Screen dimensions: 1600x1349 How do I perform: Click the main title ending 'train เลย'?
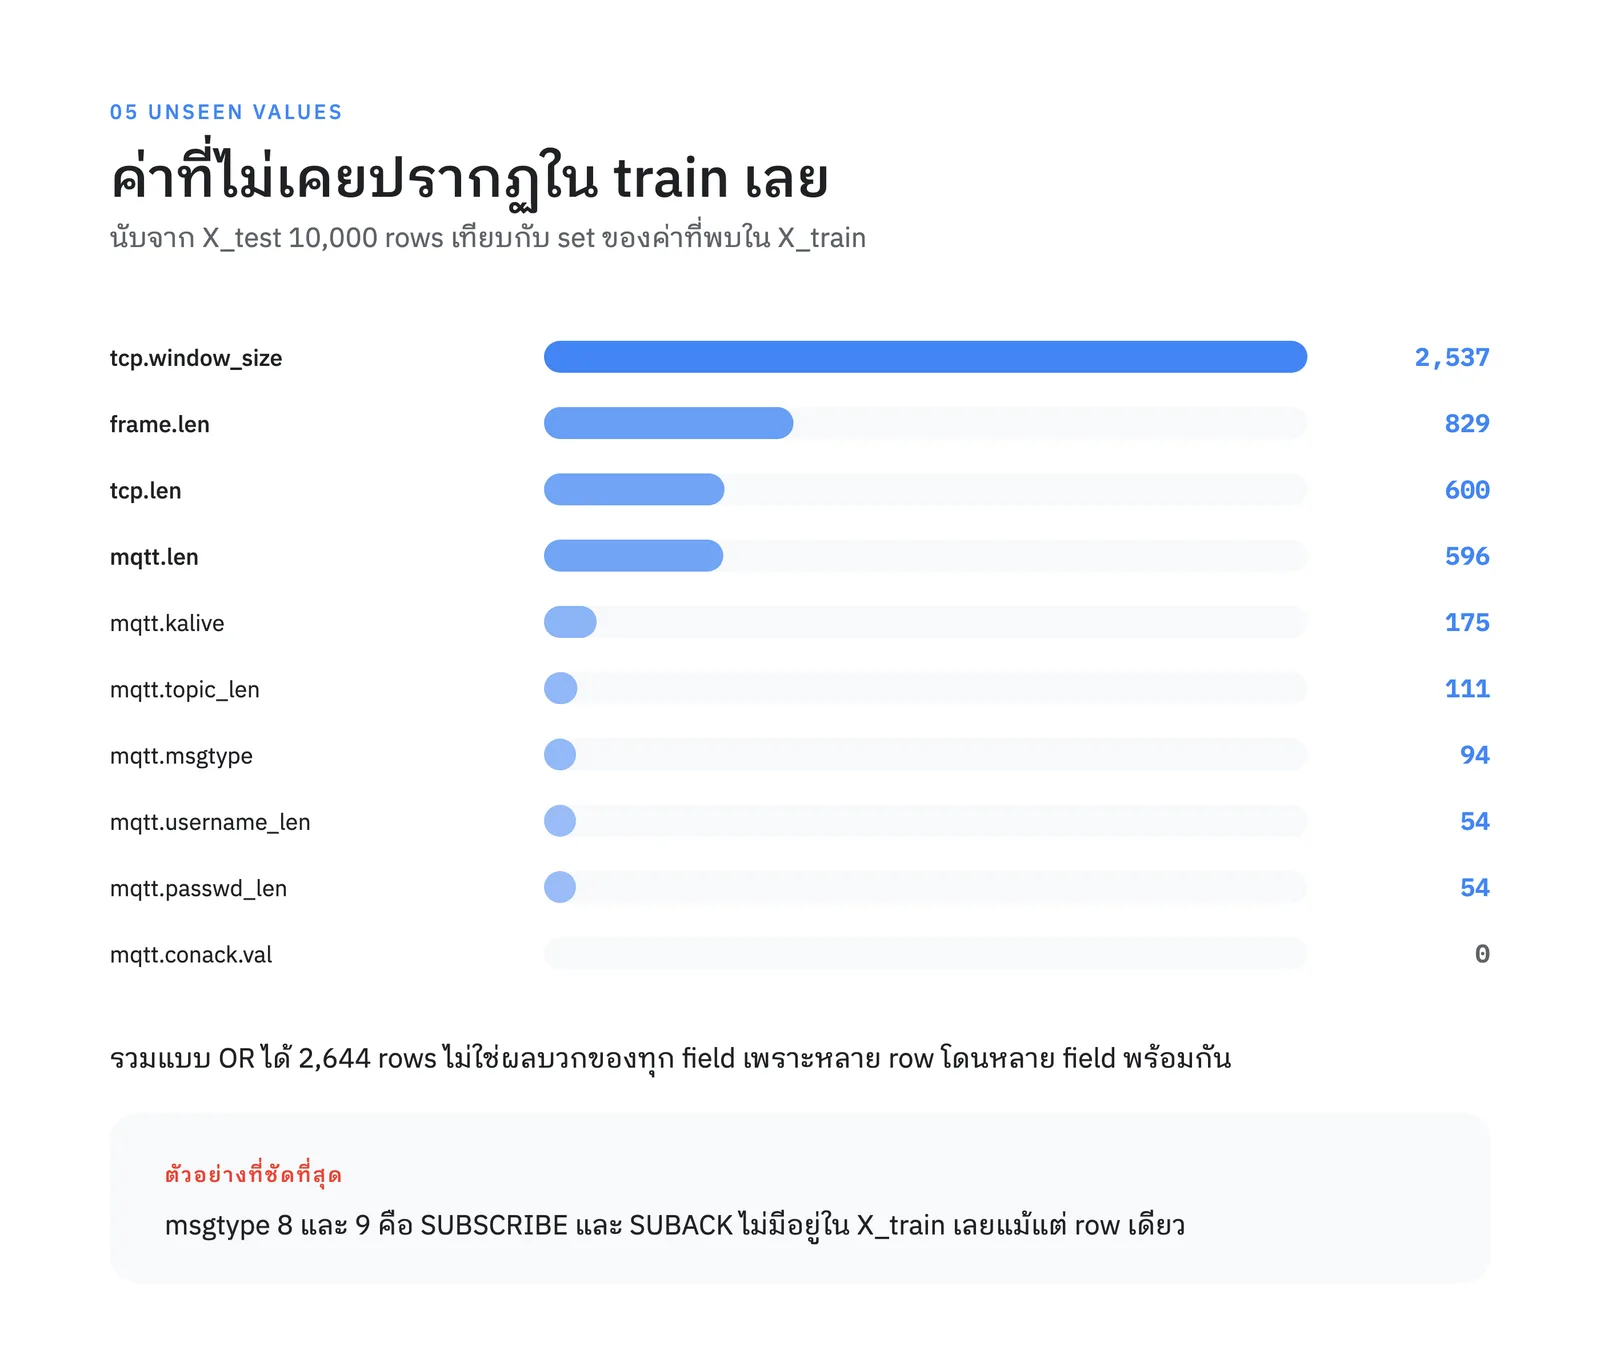pos(469,177)
